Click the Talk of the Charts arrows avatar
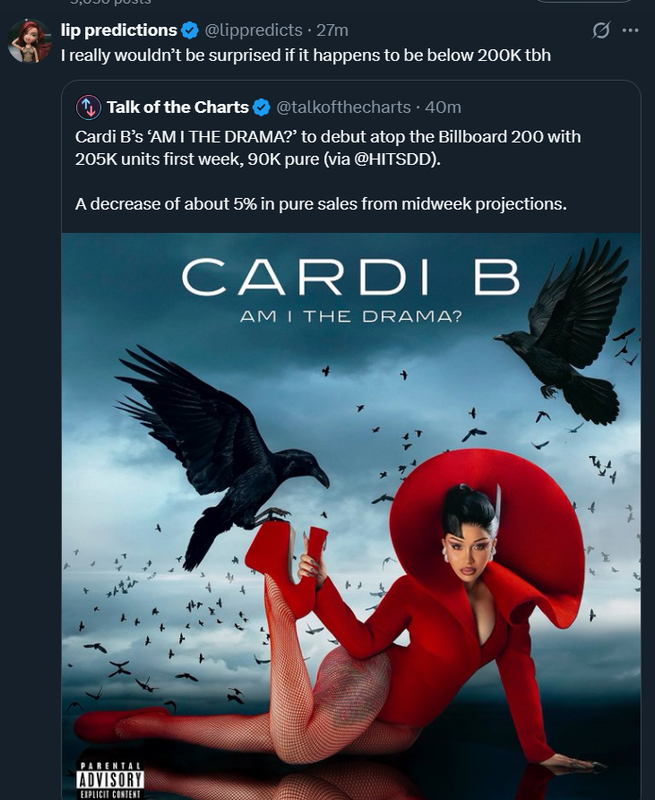Viewport: 655px width, 800px height. 88,107
